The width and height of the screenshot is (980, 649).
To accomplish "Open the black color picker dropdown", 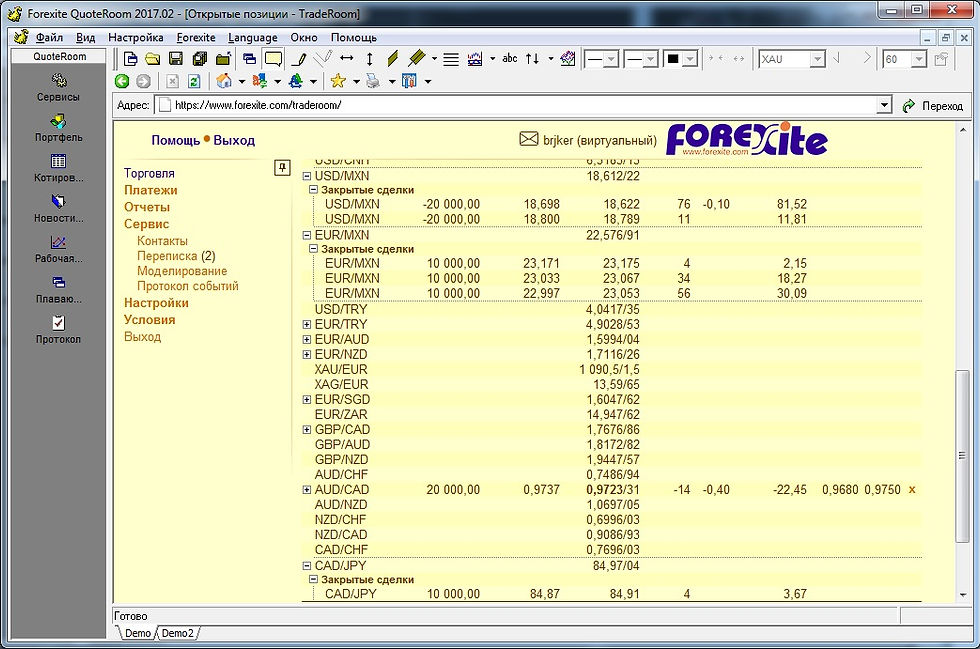I will pyautogui.click(x=690, y=59).
